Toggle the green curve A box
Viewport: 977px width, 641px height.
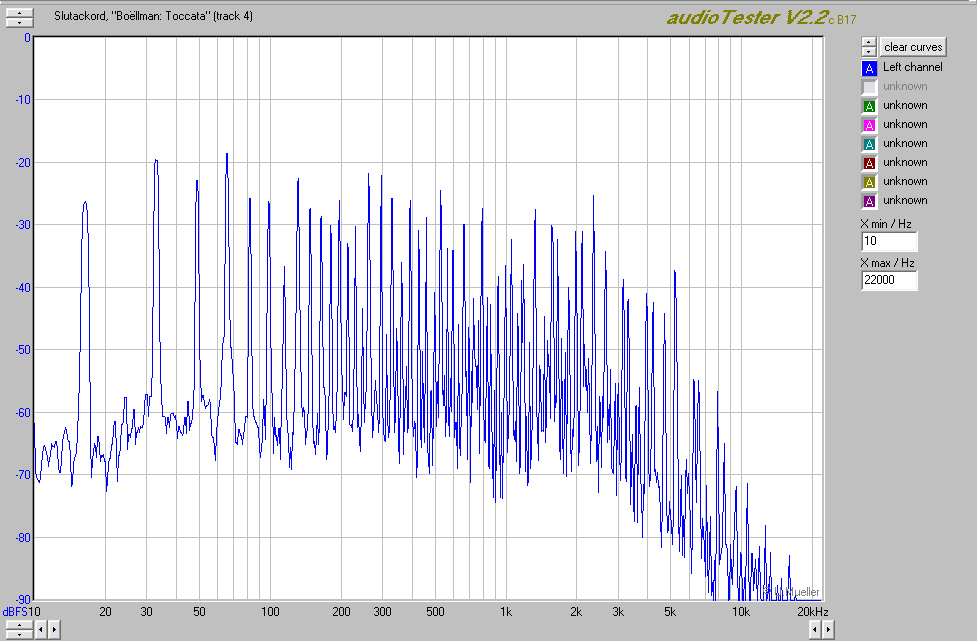point(868,106)
